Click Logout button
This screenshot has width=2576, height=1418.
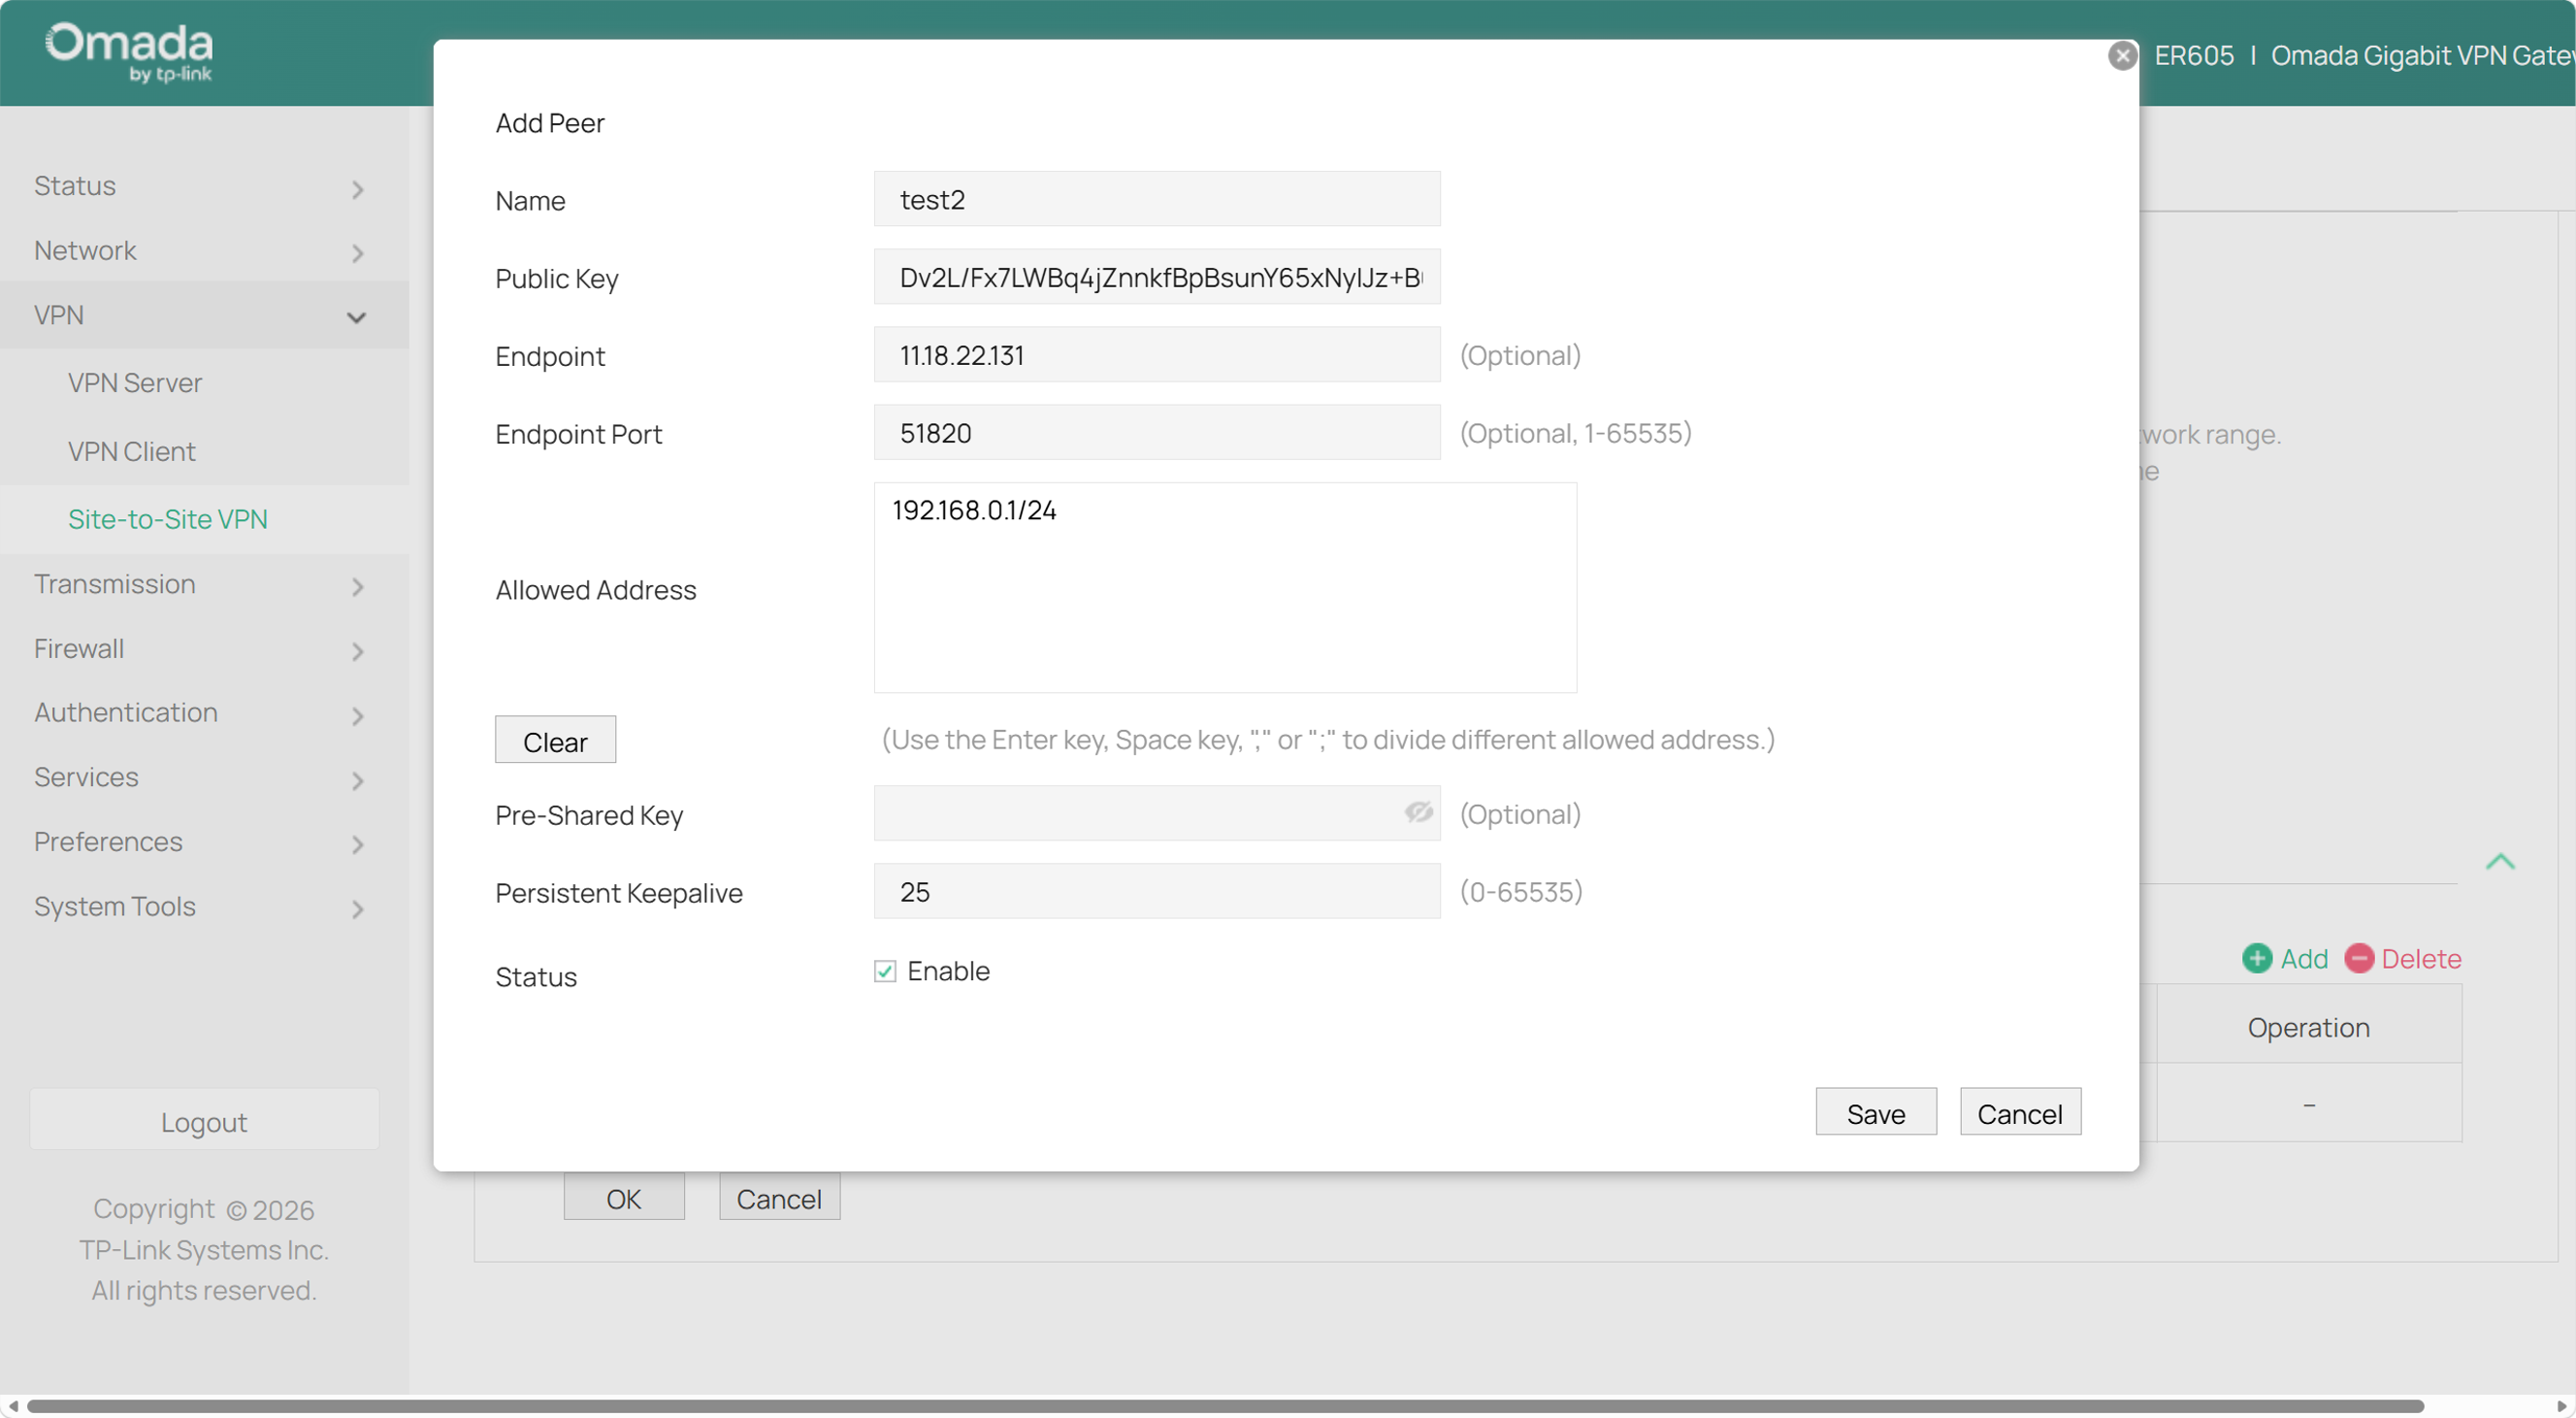[x=204, y=1120]
